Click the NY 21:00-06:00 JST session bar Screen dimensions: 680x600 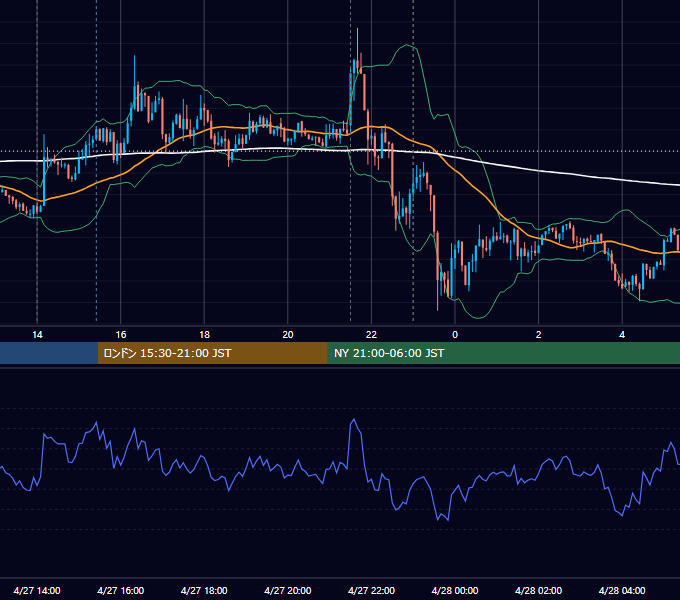503,353
